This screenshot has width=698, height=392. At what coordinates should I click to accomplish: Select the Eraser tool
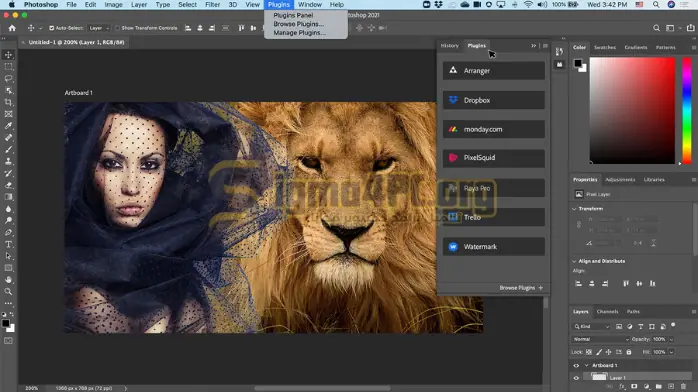[8, 185]
